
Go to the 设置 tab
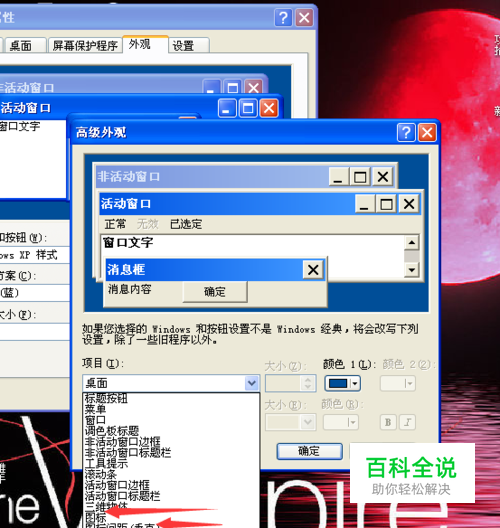[x=189, y=45]
